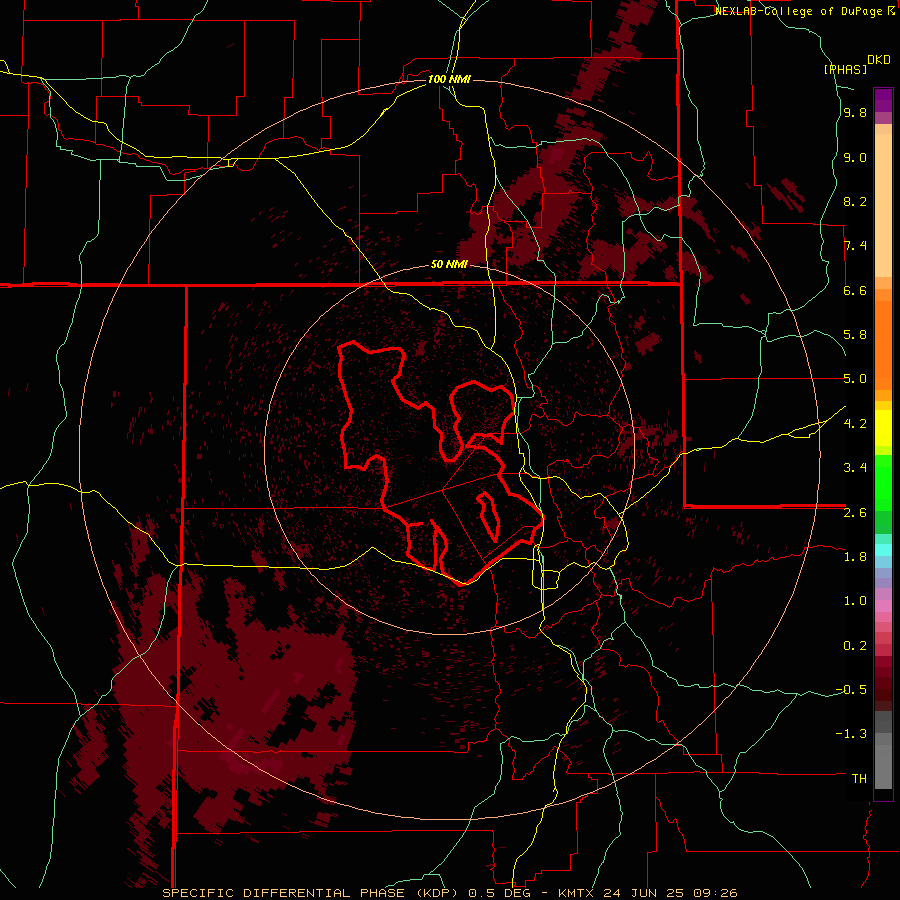
Task: Click the "100 NMI" range ring label
Action: (449, 79)
